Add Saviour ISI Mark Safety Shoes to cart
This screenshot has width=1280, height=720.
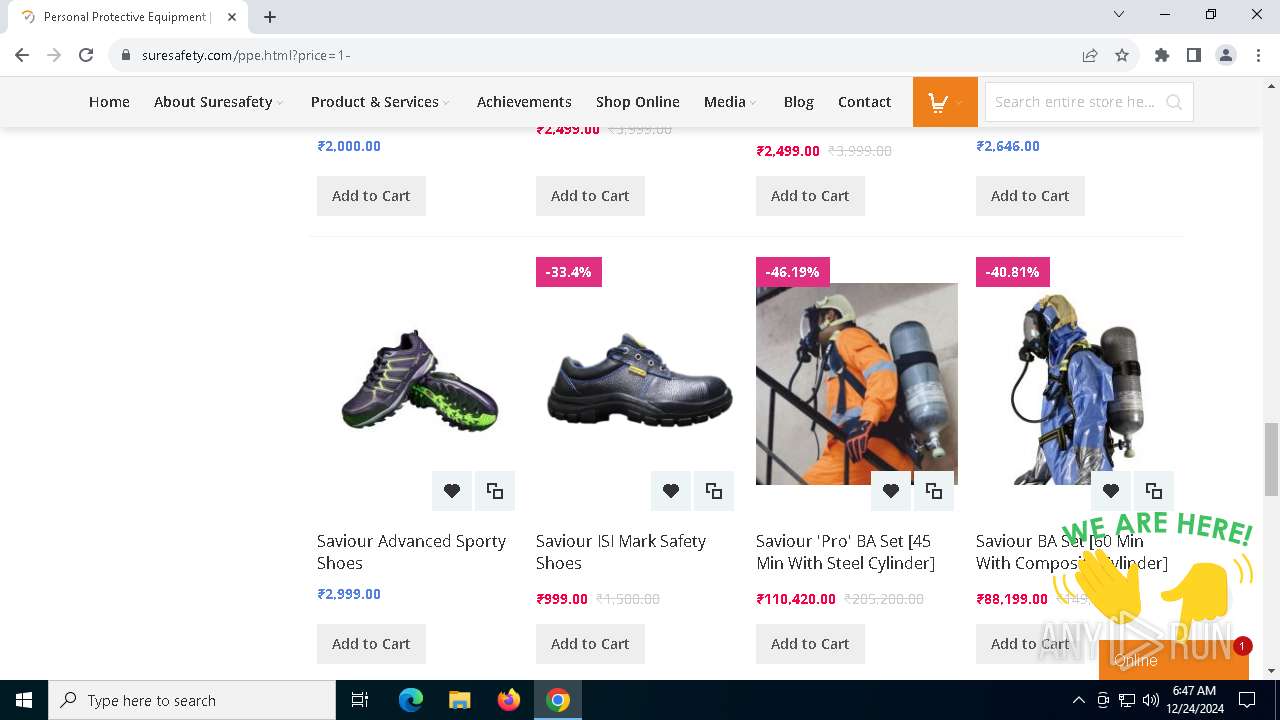point(590,644)
